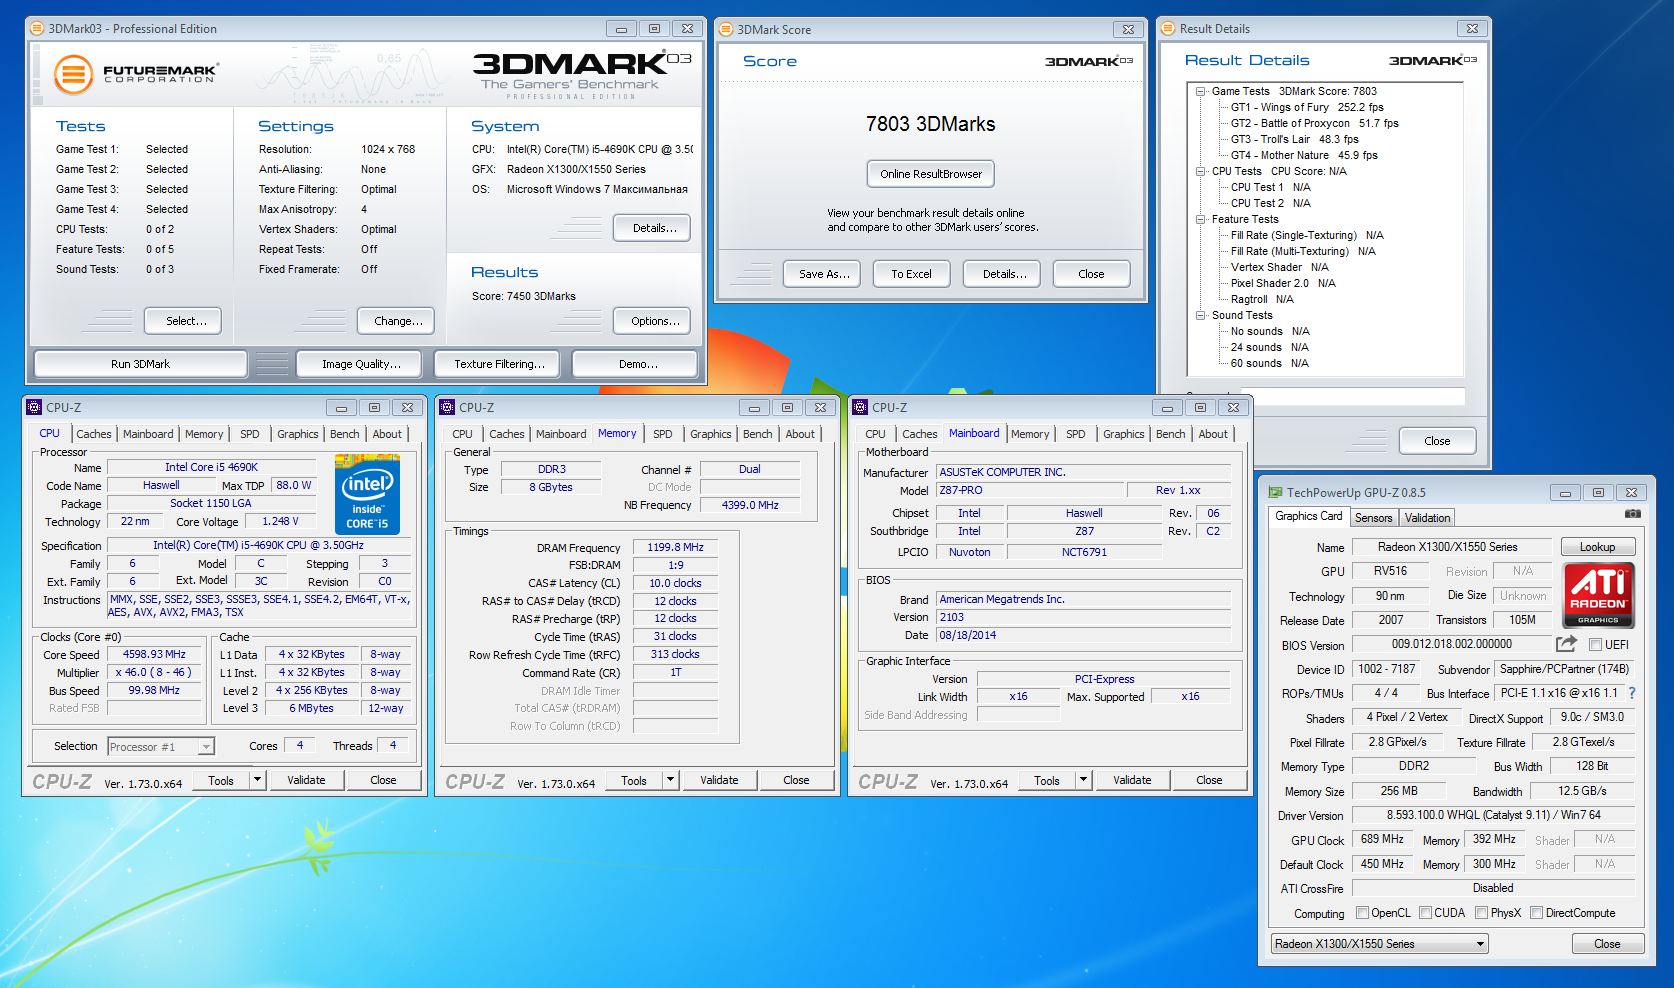1674x988 pixels.
Task: Open Tools dropdown arrow in CPU-Z Memory window
Action: click(670, 780)
